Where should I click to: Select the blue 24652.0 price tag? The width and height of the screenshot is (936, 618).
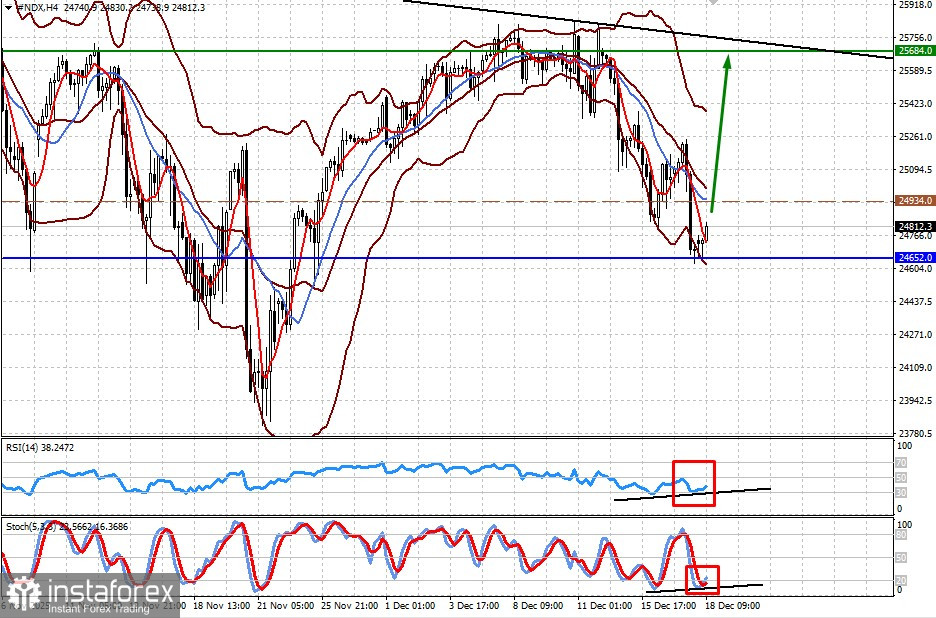915,257
